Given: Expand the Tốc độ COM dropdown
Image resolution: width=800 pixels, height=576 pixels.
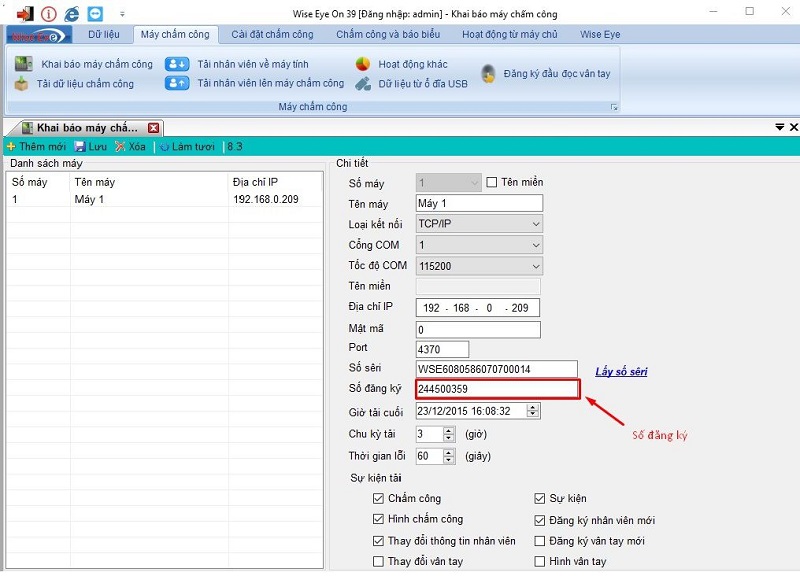Looking at the screenshot, I should (x=536, y=266).
